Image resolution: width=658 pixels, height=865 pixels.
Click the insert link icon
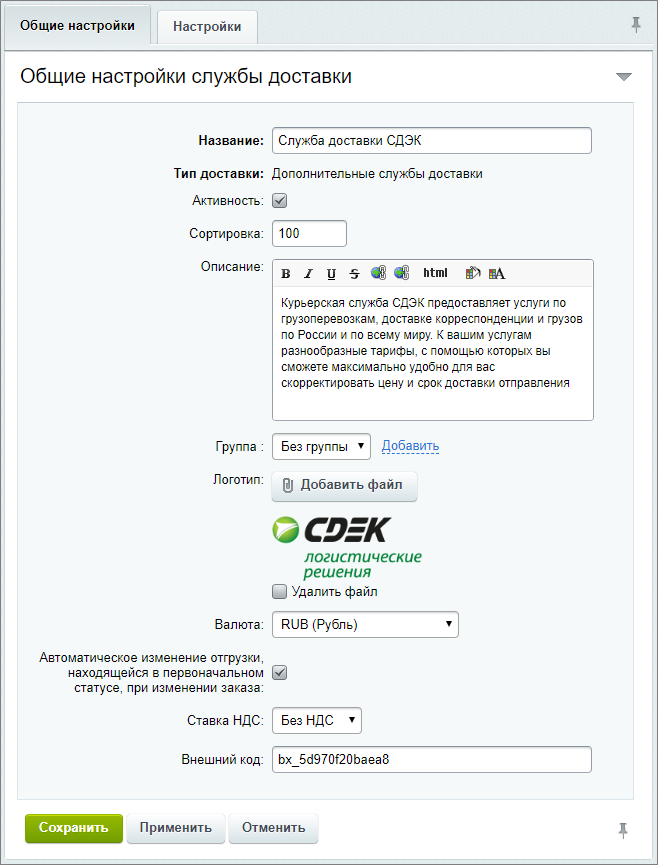point(378,273)
